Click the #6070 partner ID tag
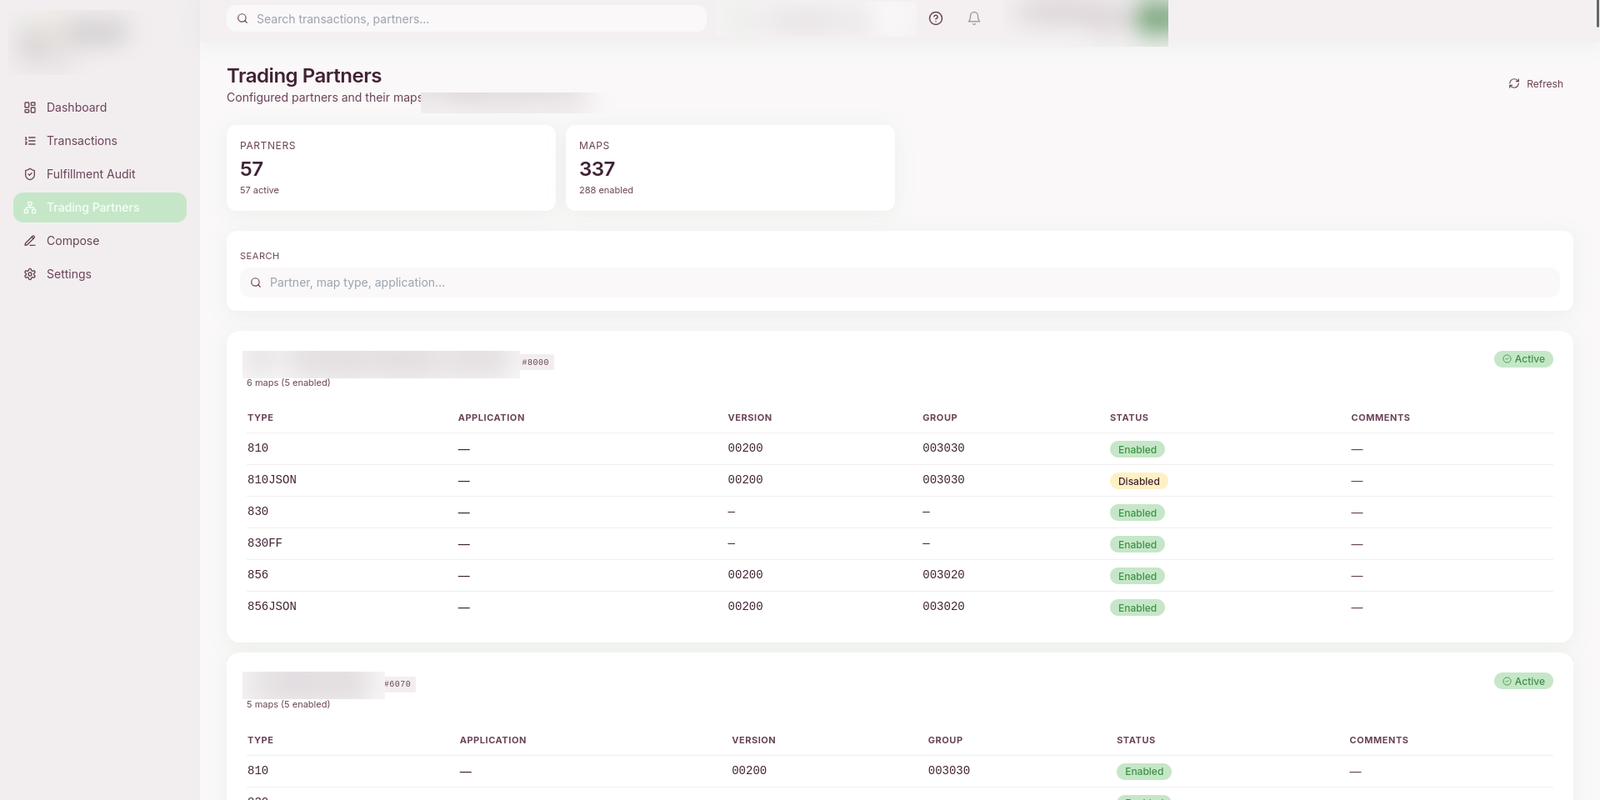This screenshot has width=1600, height=800. coord(398,684)
